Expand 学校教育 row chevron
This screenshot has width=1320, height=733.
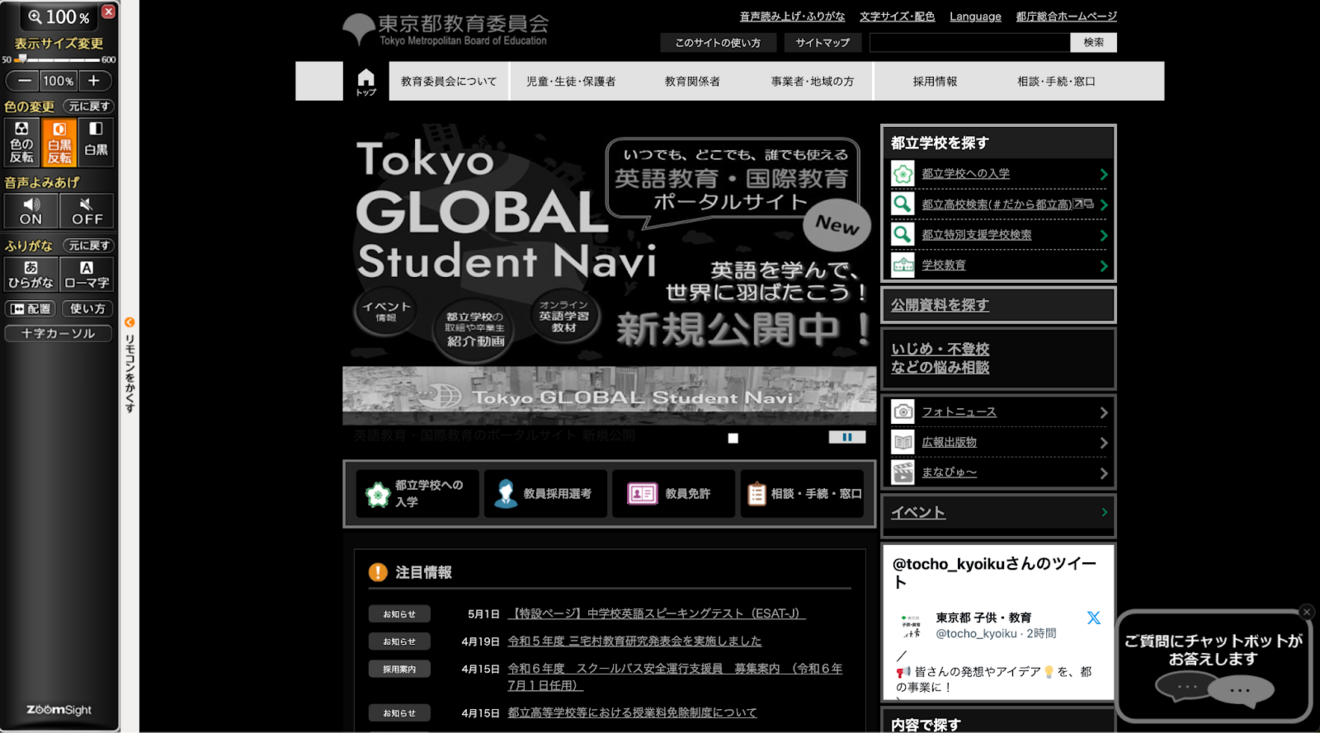click(1104, 266)
